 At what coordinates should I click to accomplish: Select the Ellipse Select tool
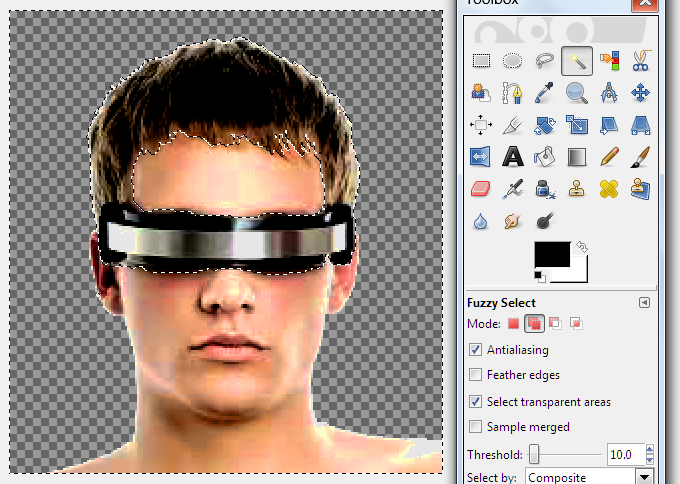pos(512,60)
